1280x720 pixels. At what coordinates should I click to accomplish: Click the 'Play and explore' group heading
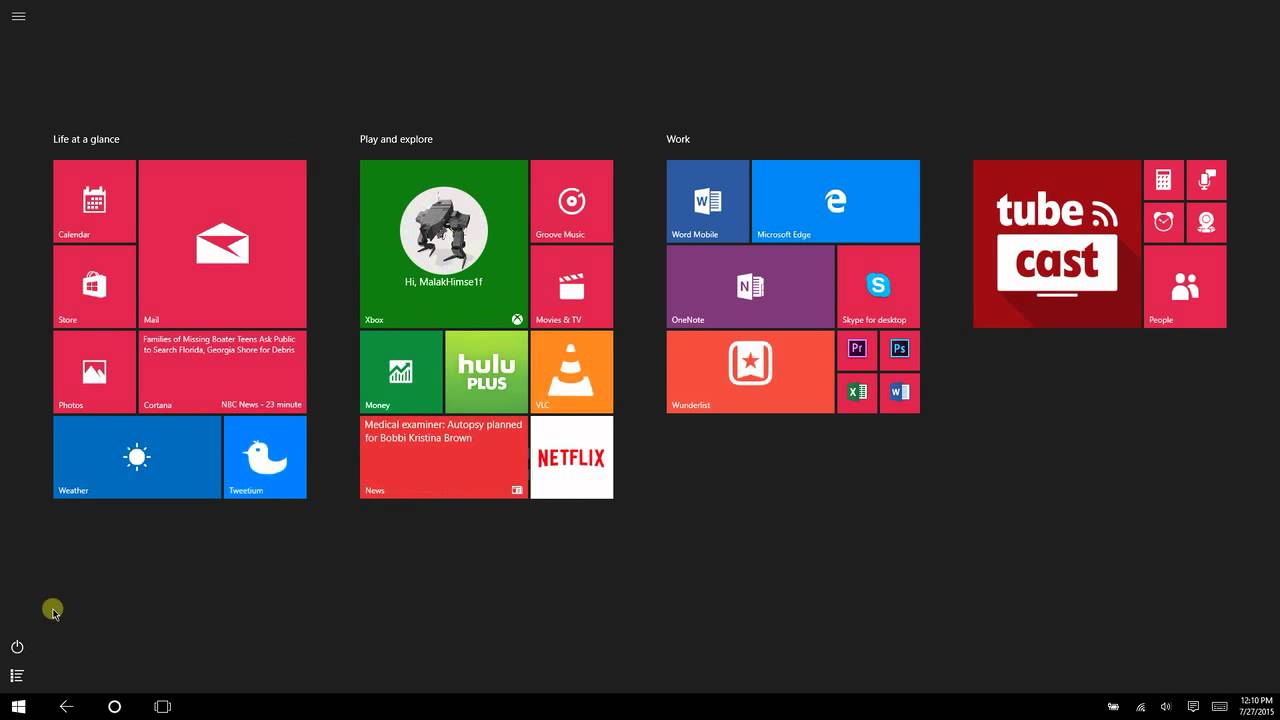tap(396, 139)
